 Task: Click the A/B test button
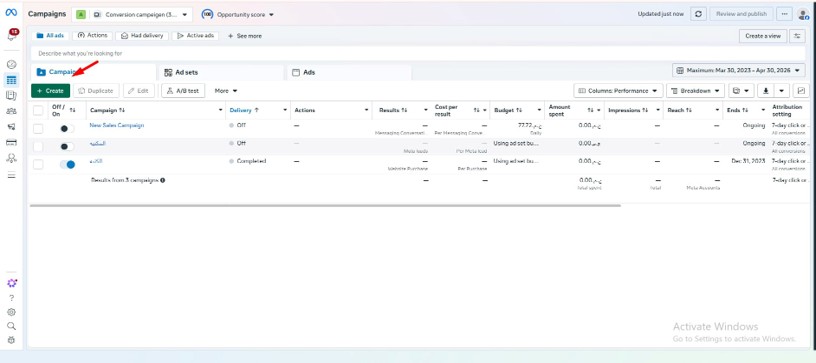point(183,90)
